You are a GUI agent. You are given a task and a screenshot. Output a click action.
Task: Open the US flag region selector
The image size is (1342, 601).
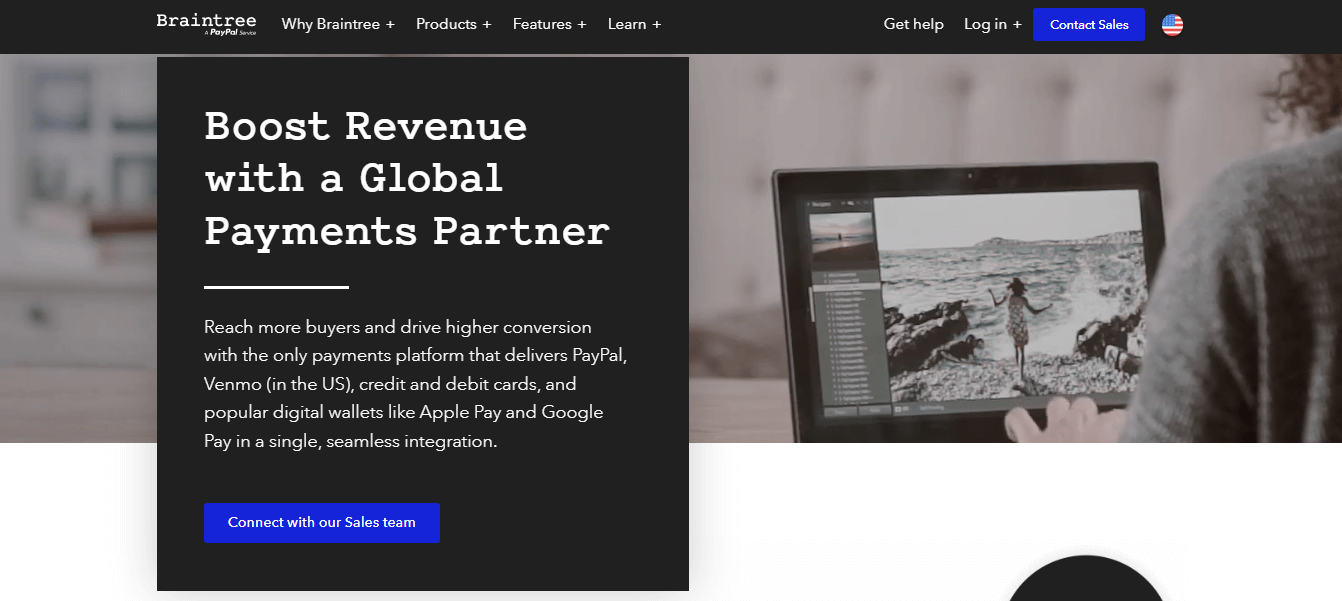coord(1172,25)
